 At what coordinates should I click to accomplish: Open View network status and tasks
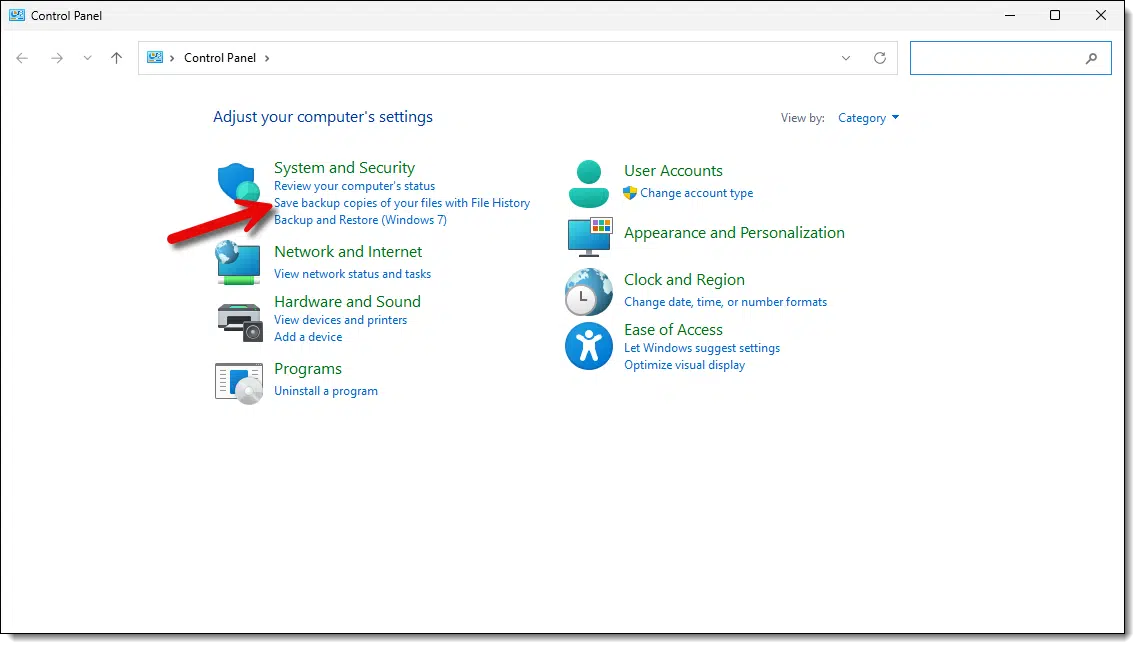[x=352, y=274]
